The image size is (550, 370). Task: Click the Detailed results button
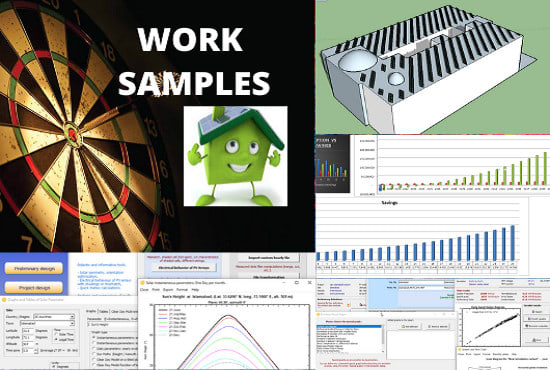coord(535,319)
